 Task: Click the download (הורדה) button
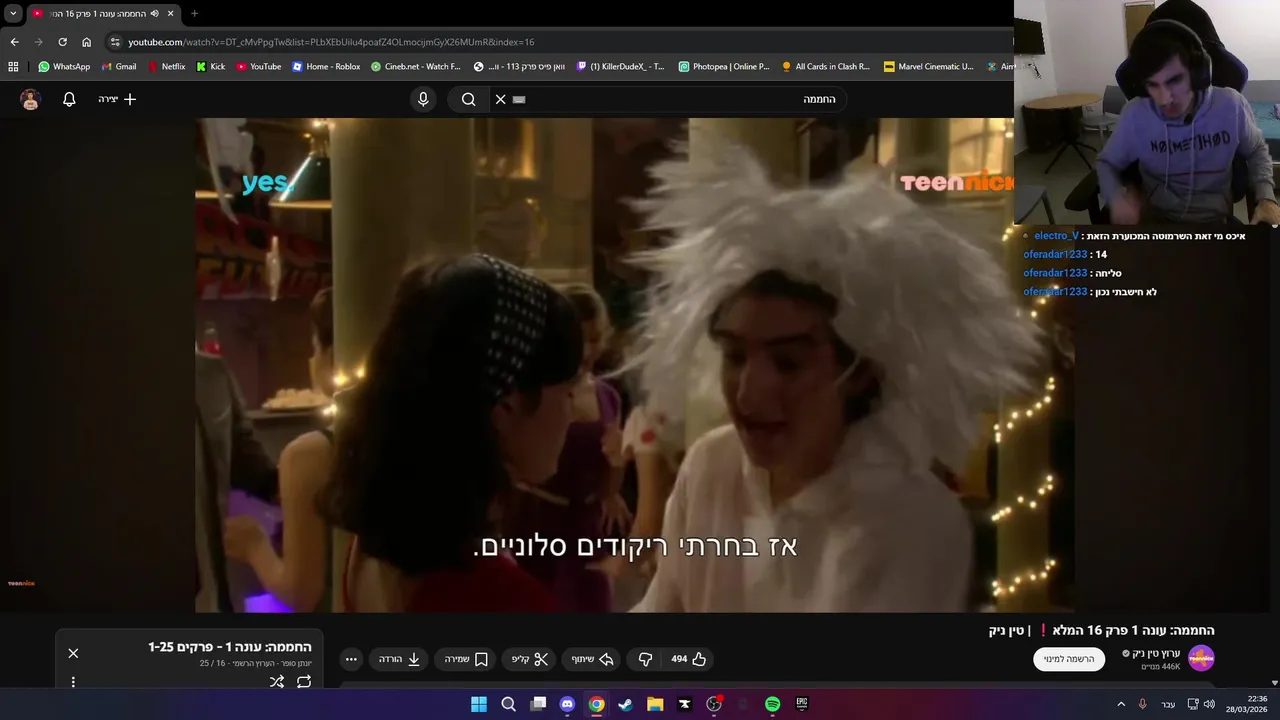tap(399, 659)
